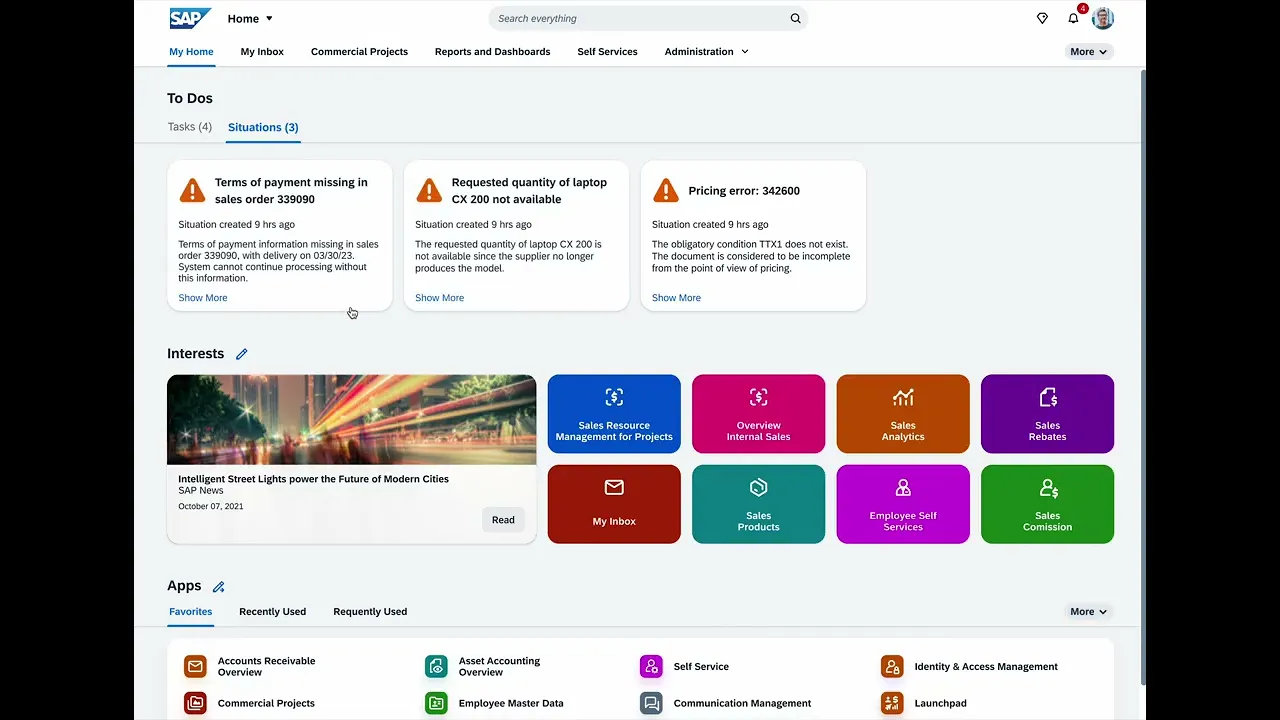Open the Sales Analytics tile
The width and height of the screenshot is (1280, 720).
903,414
